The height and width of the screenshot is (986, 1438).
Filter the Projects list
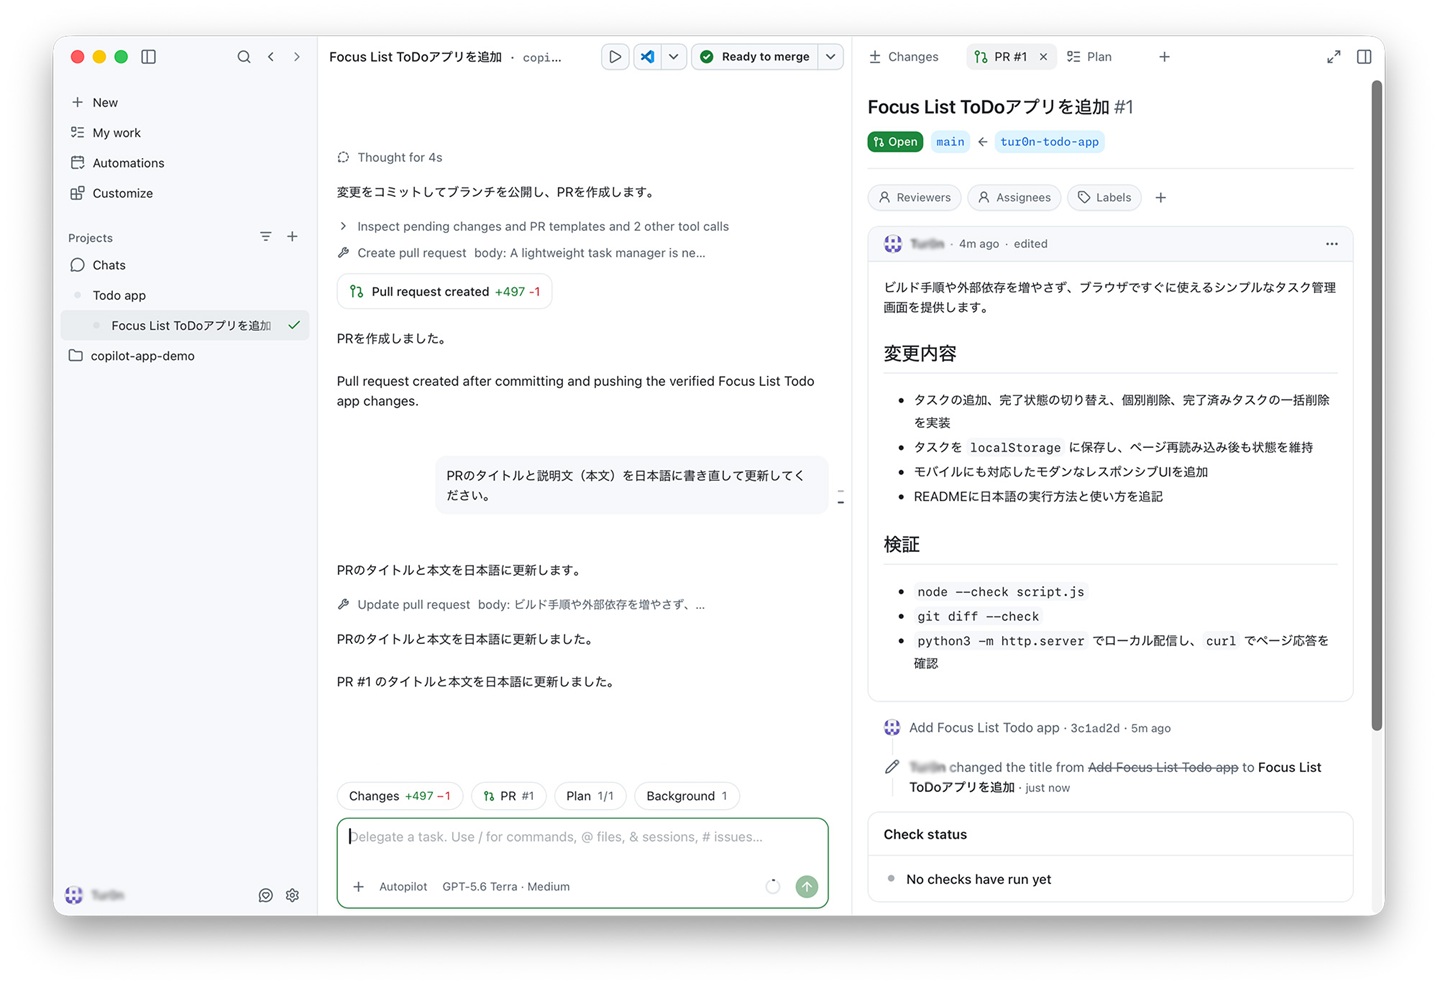point(265,237)
